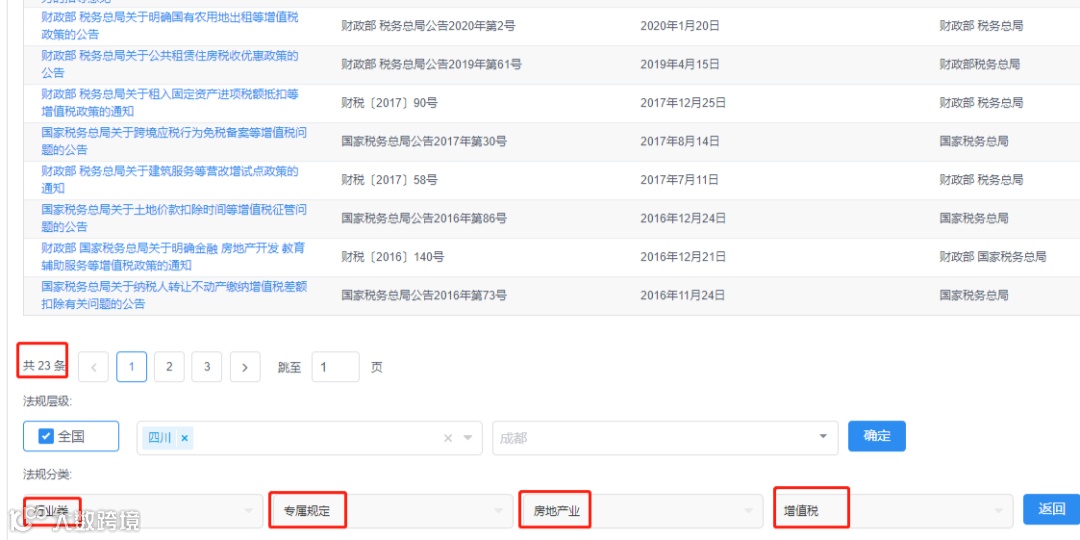Select the date 2016年12月21日
Image resolution: width=1080 pixels, height=540 pixels.
683,258
